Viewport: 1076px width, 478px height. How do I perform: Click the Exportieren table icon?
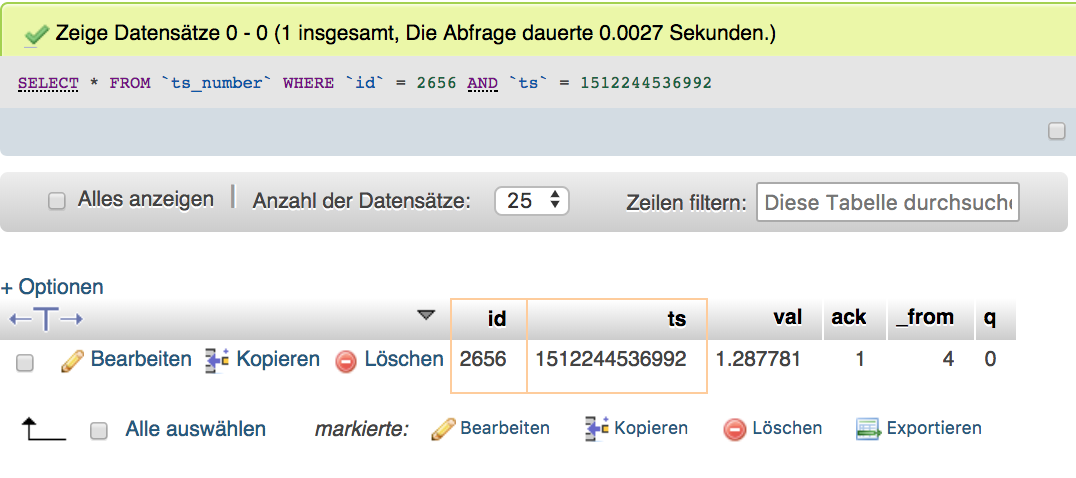pyautogui.click(x=868, y=429)
